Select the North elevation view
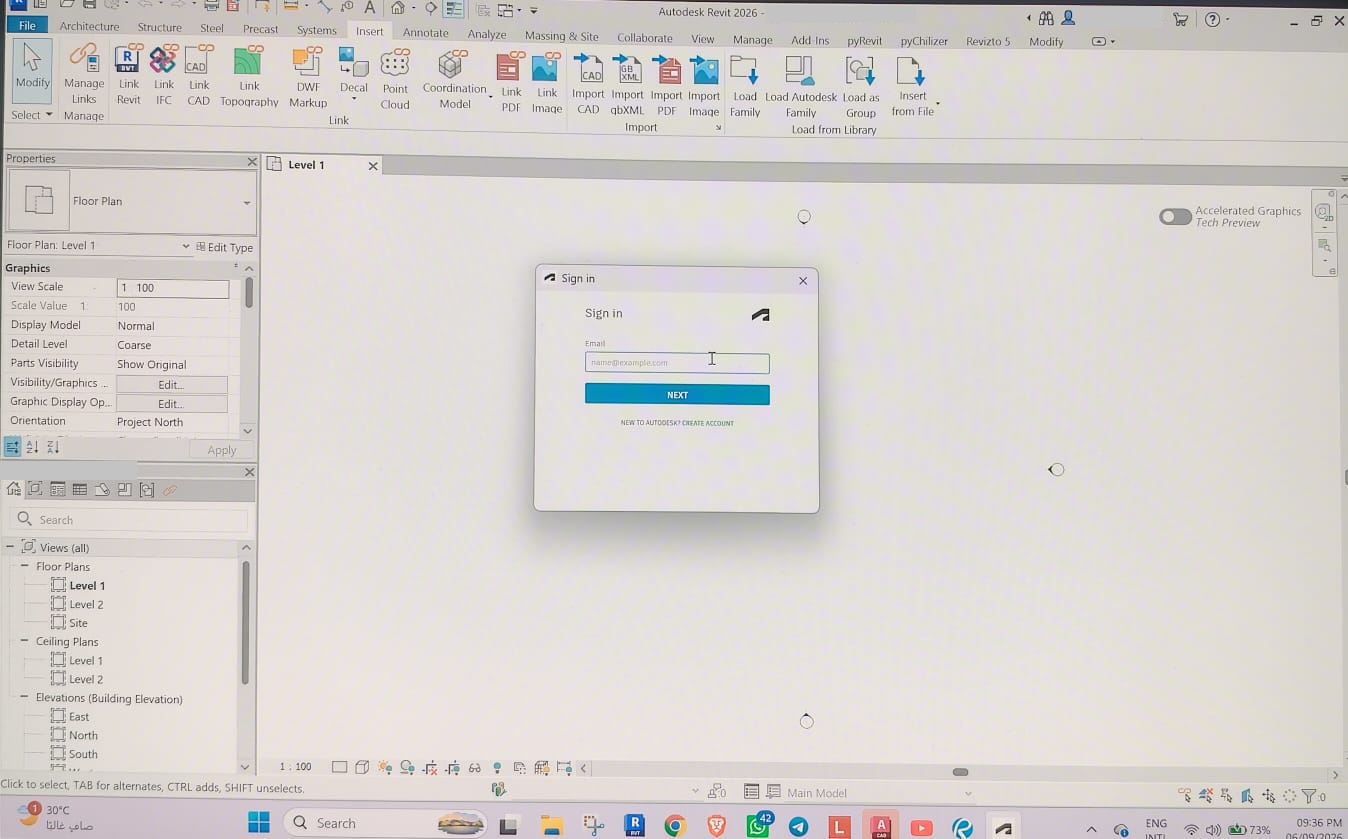This screenshot has height=839, width=1348. [x=83, y=736]
